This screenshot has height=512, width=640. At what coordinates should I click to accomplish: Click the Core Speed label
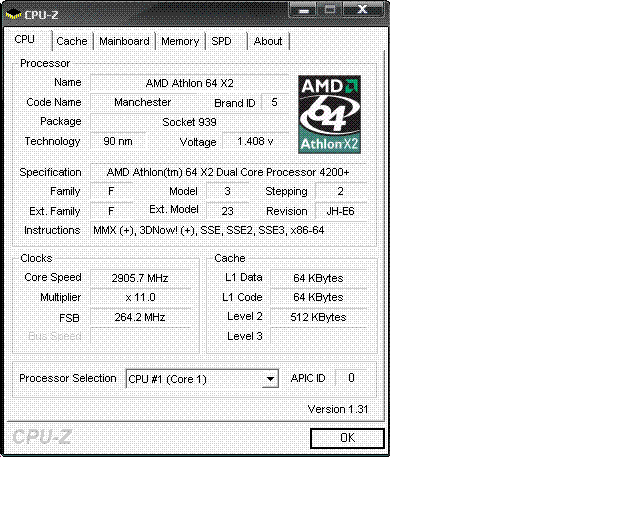[53, 278]
